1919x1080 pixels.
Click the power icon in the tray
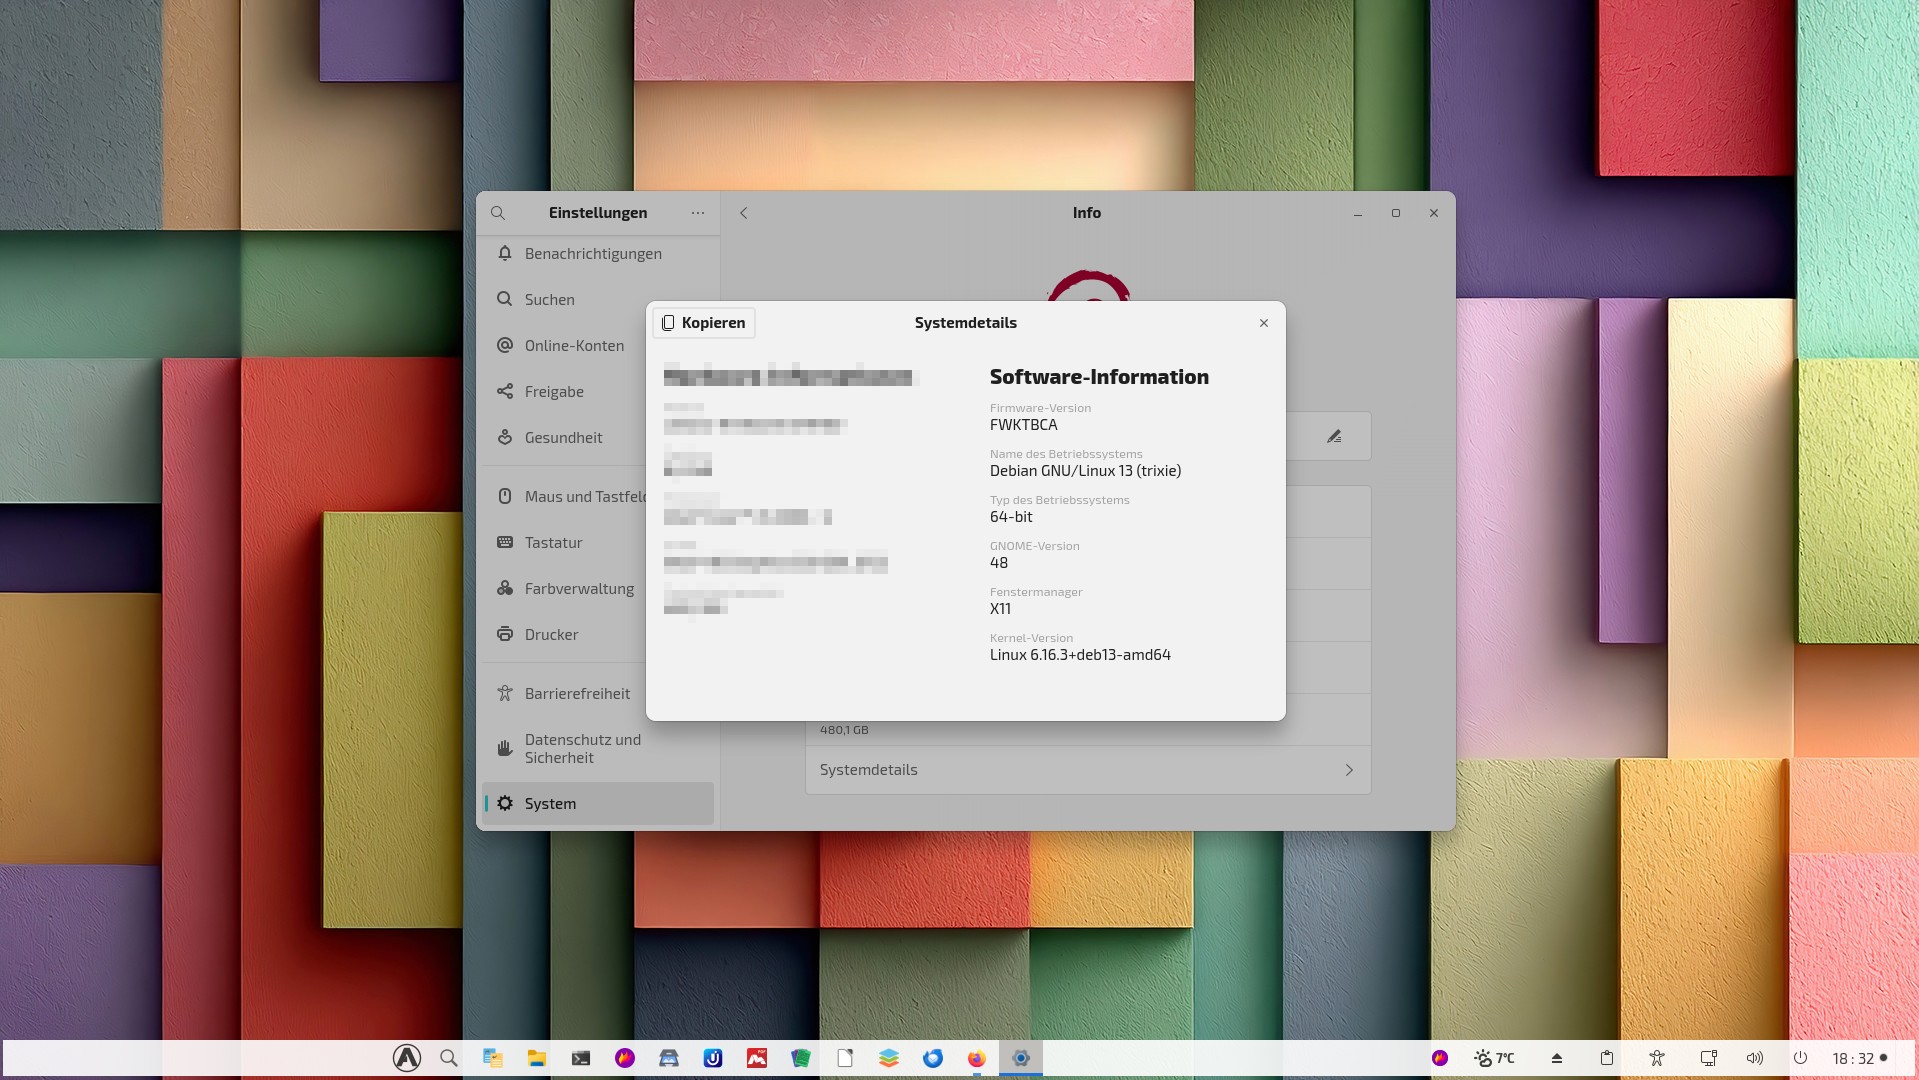tap(1800, 1058)
